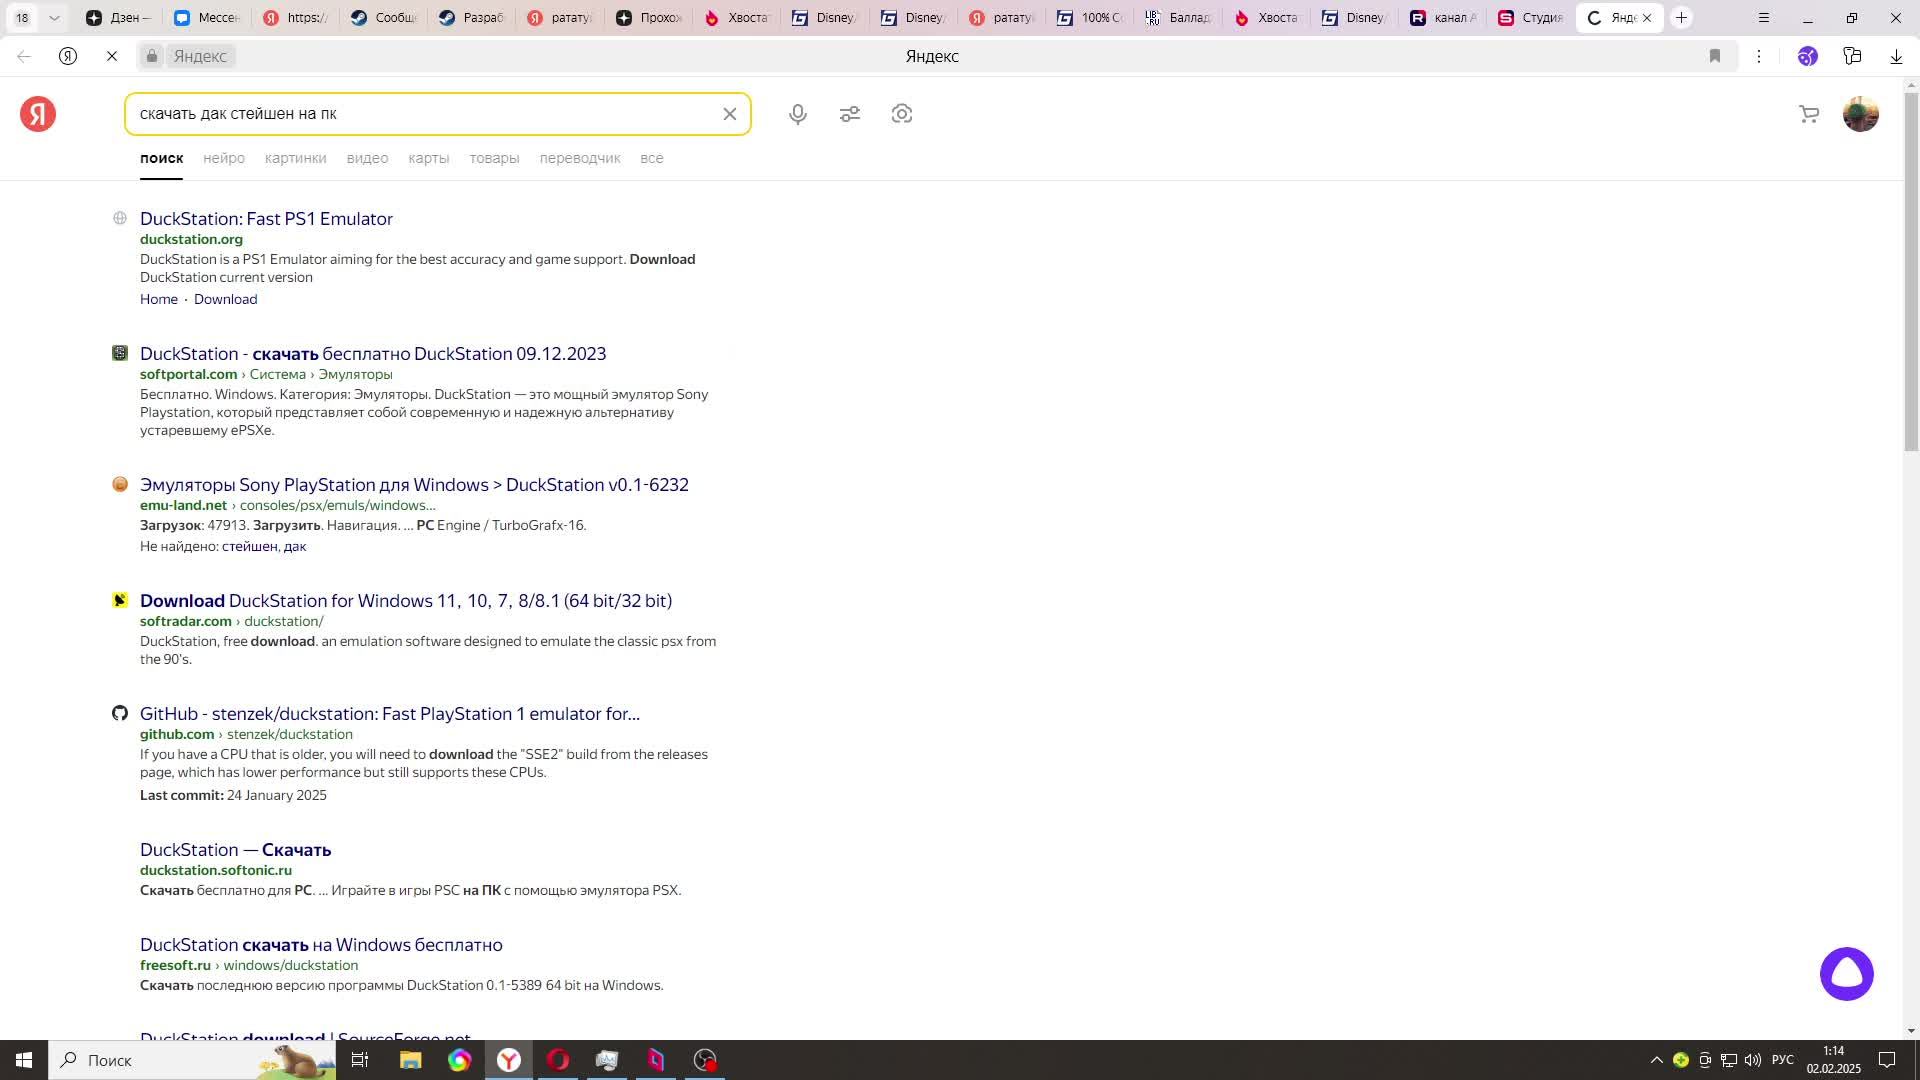Switch to the картинки search tab
Image resolution: width=1920 pixels, height=1080 pixels.
[x=295, y=158]
